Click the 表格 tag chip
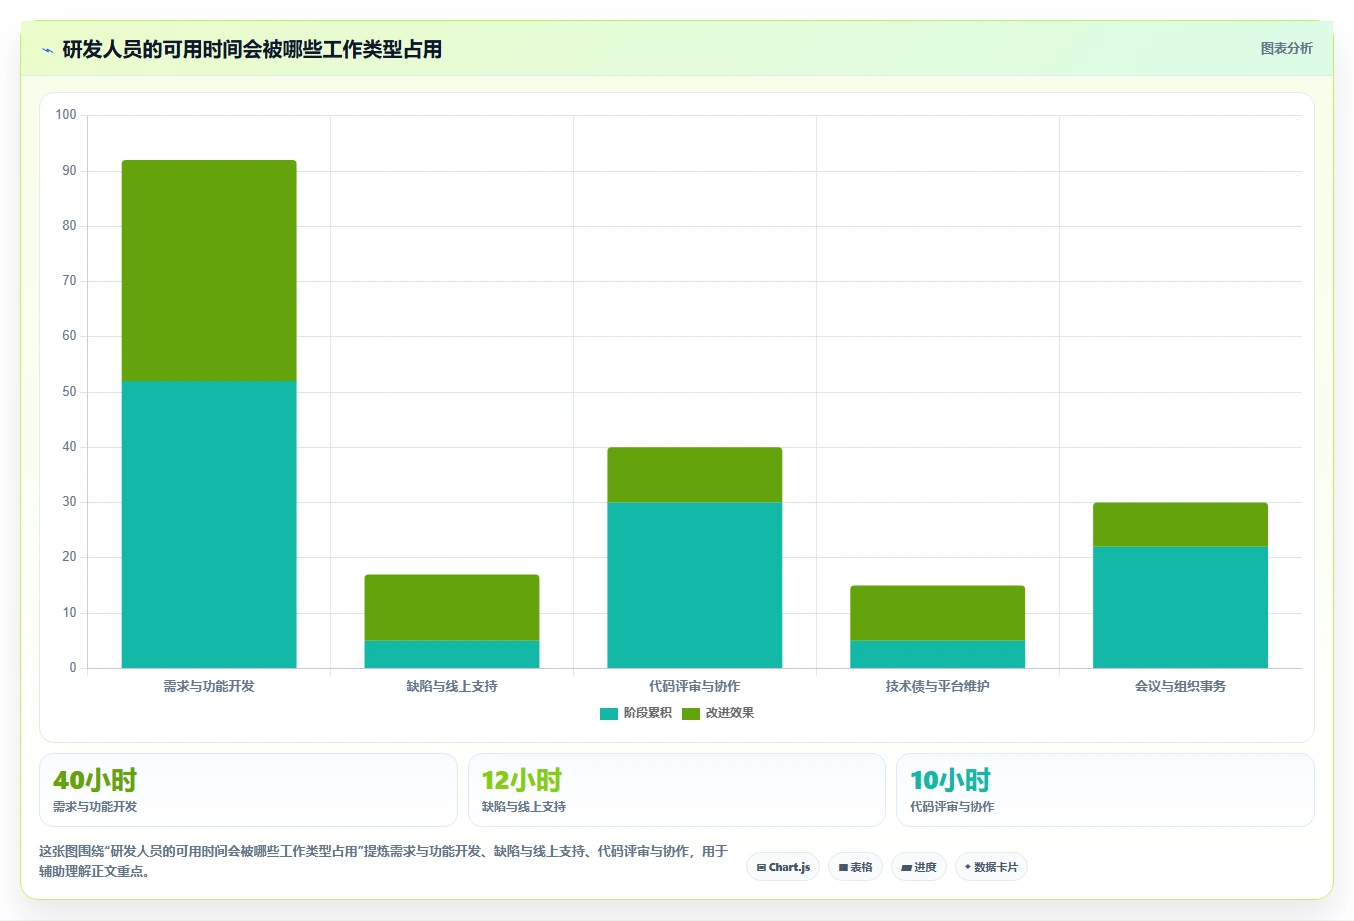Image resolution: width=1354 pixels, height=921 pixels. pyautogui.click(x=855, y=867)
